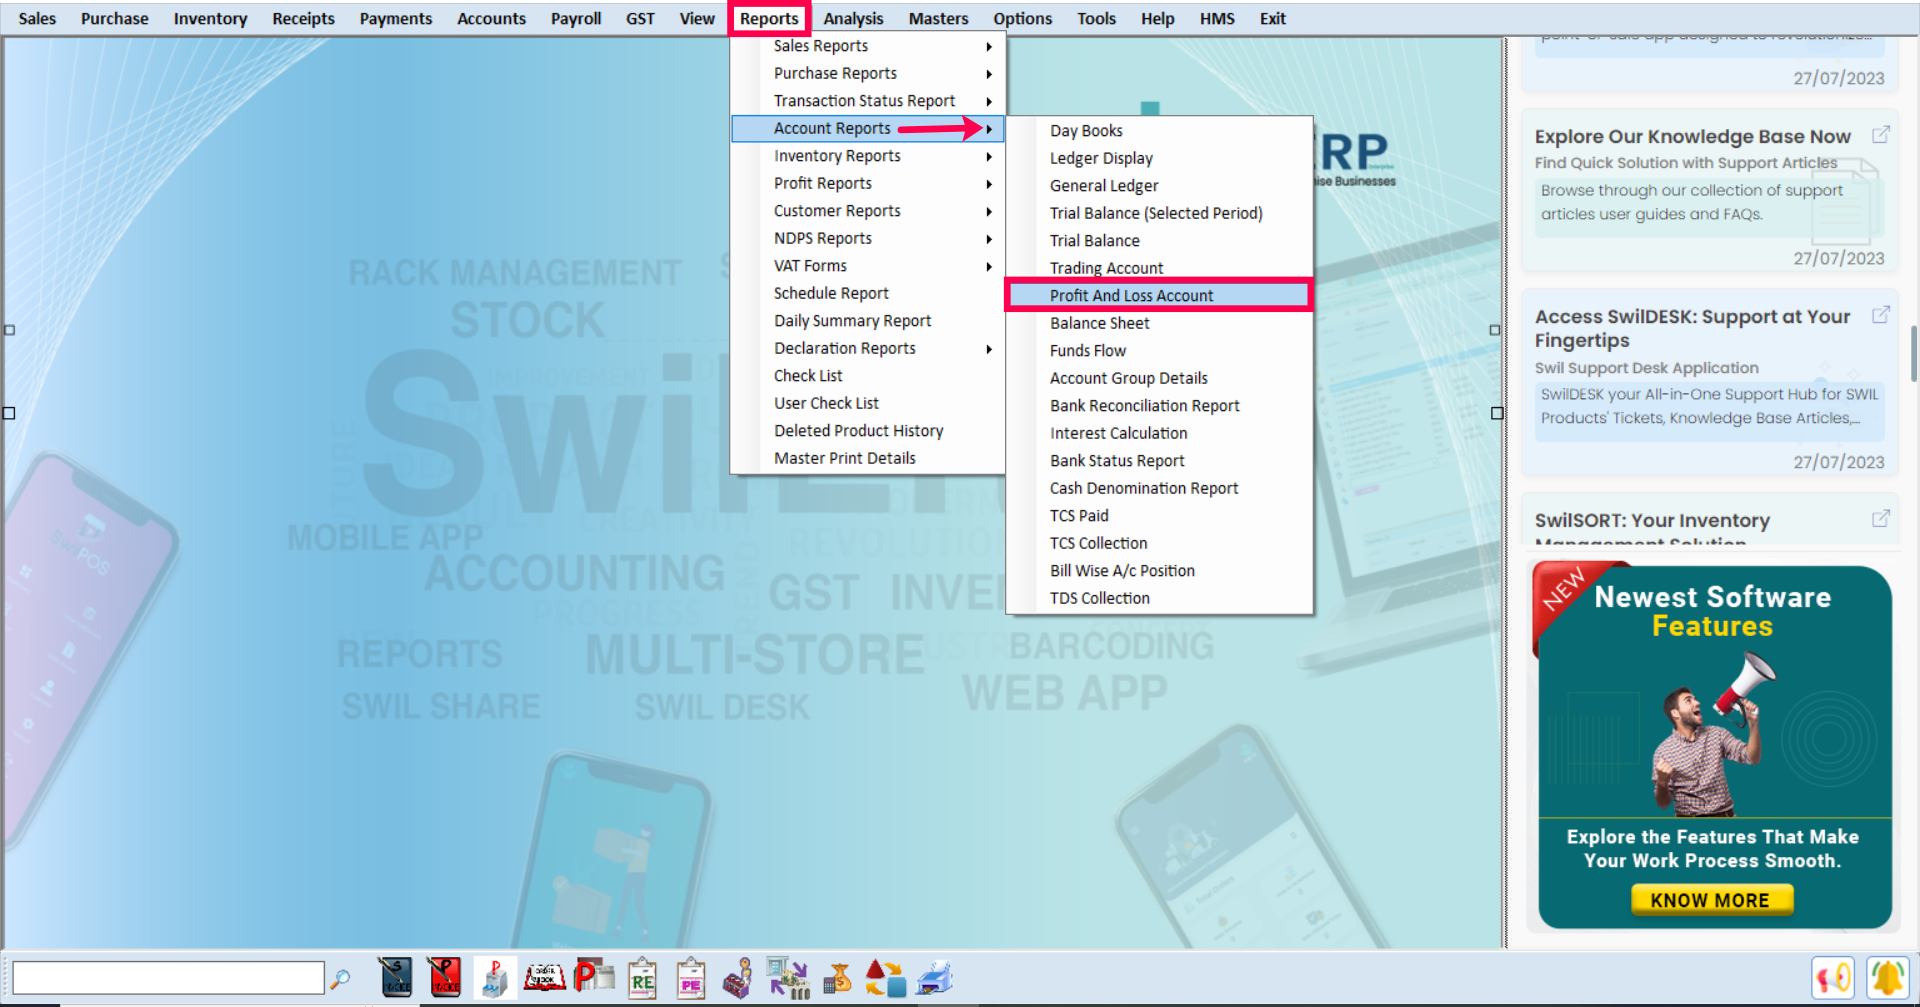Click the green RE clipboard icon
Screen dimensions: 1920x1007
642,978
